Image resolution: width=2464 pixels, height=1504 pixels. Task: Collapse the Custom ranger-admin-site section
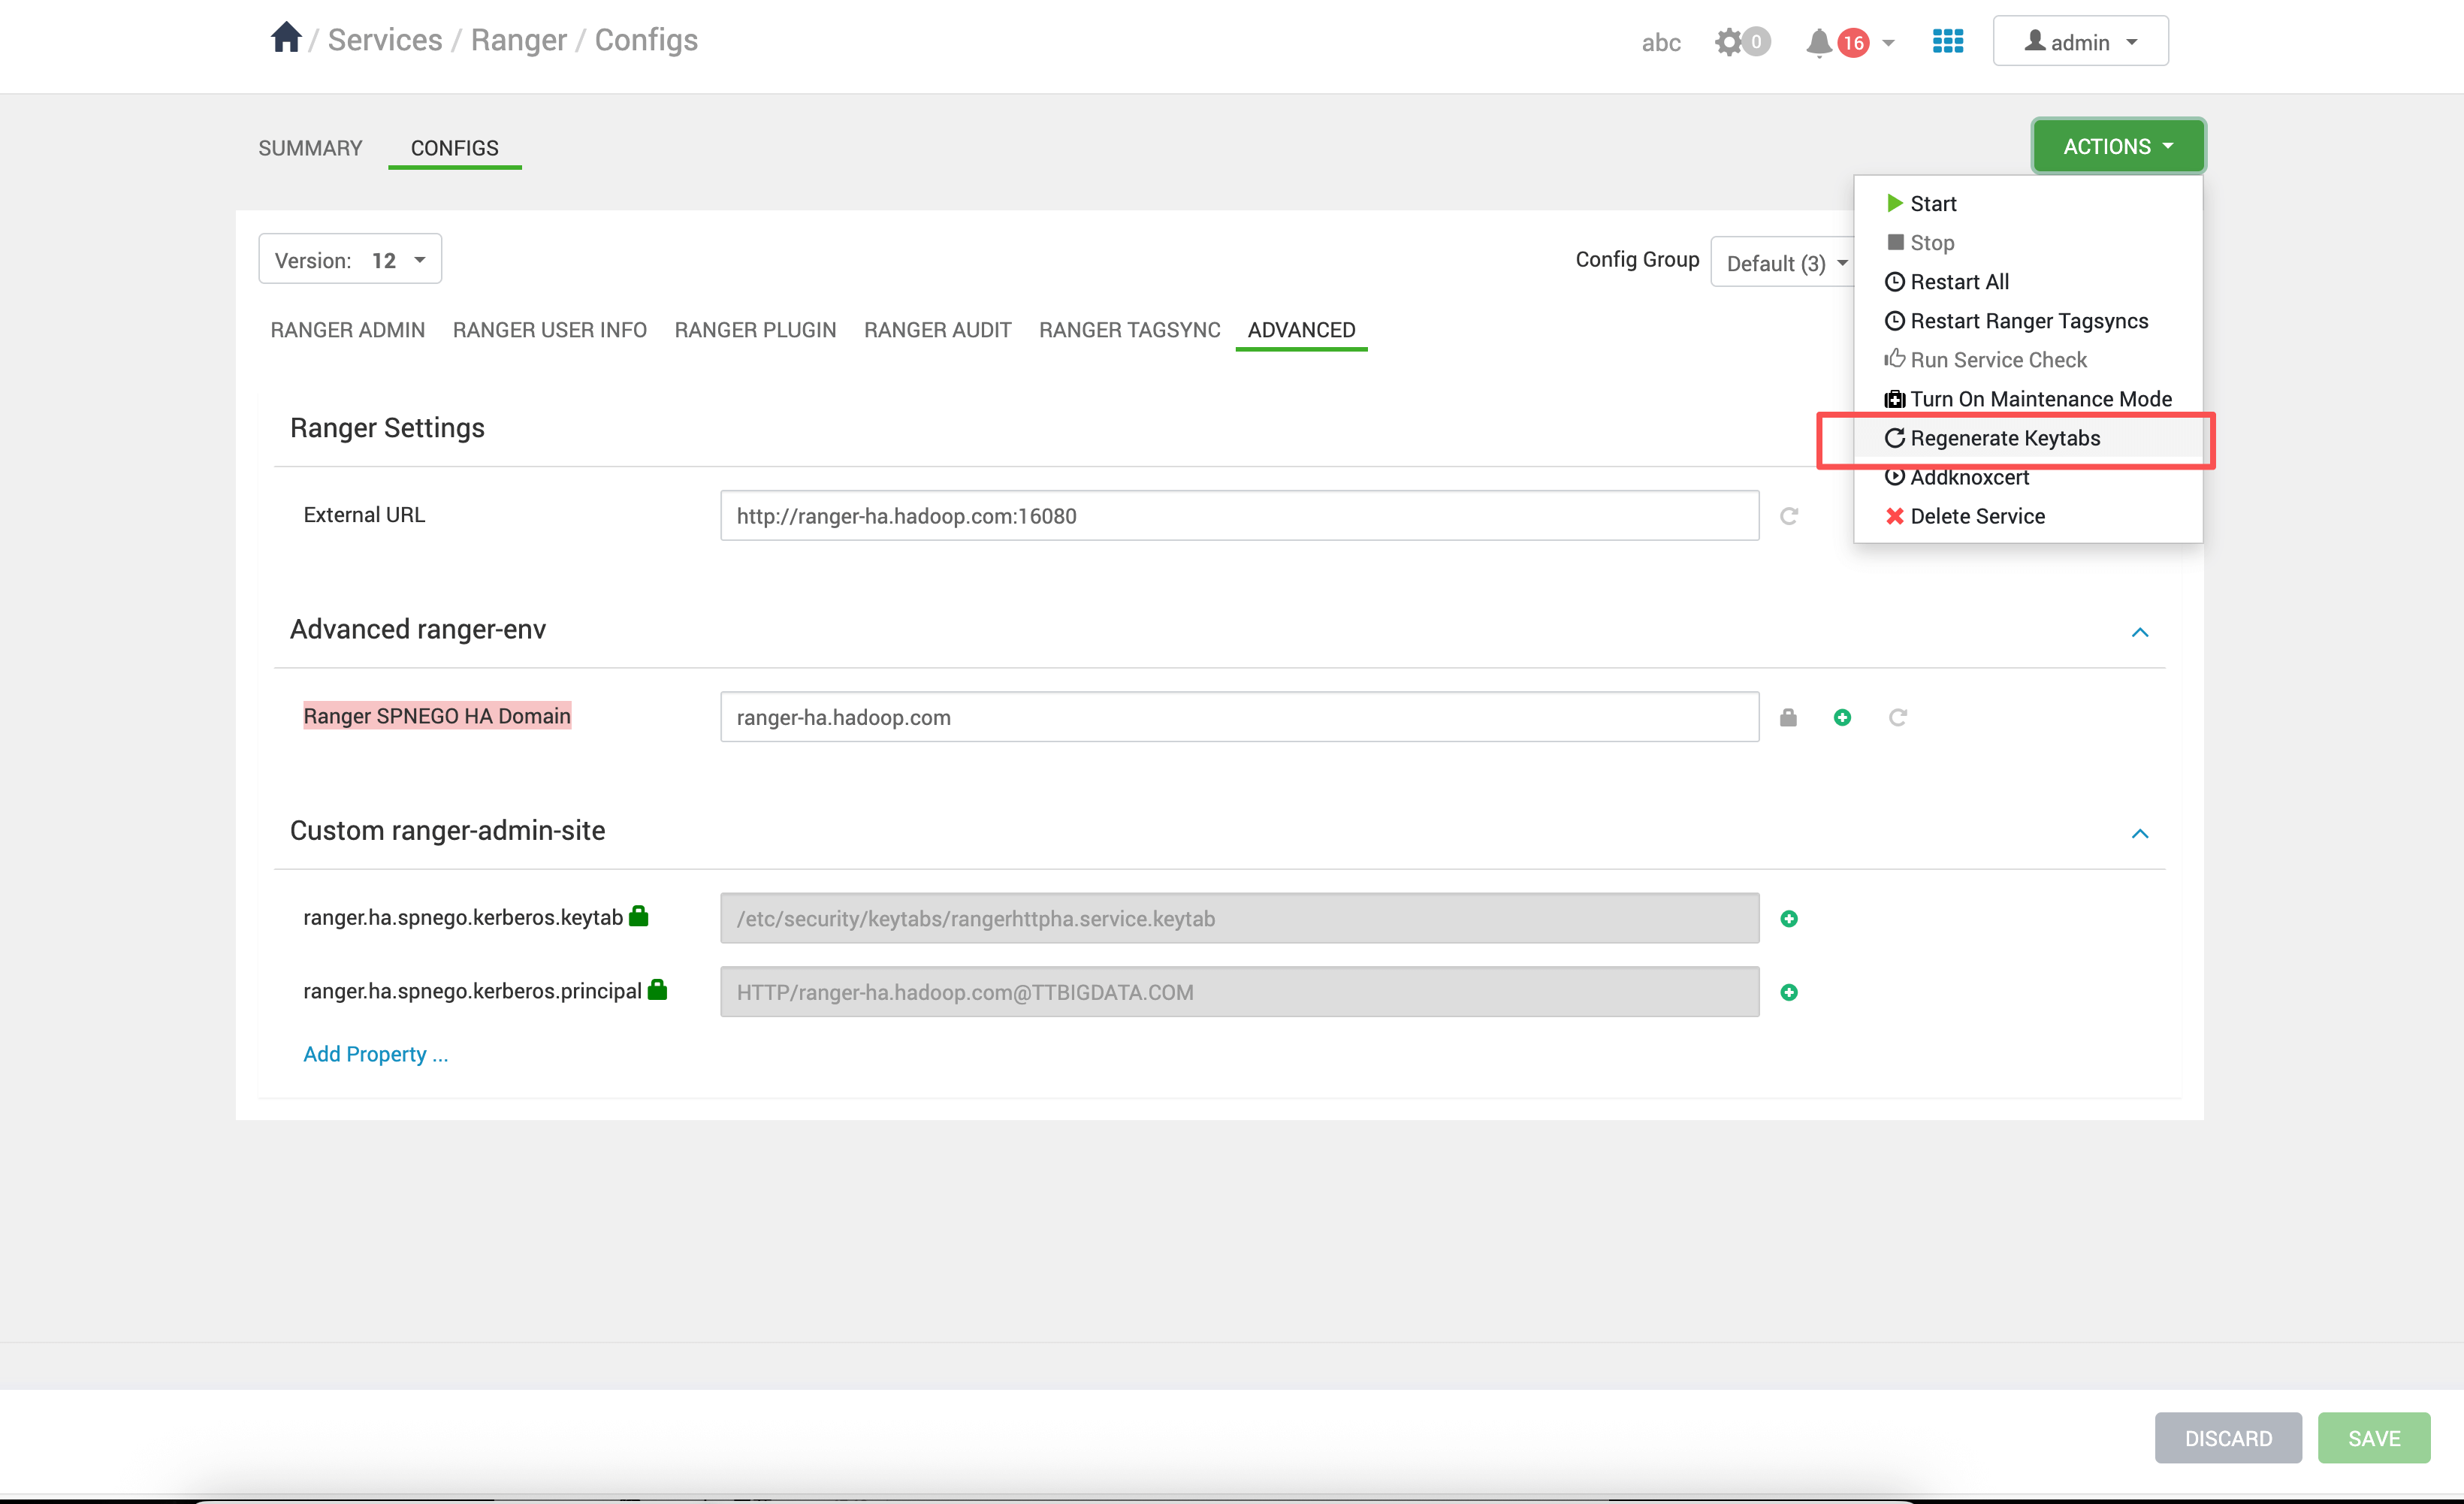click(2139, 833)
